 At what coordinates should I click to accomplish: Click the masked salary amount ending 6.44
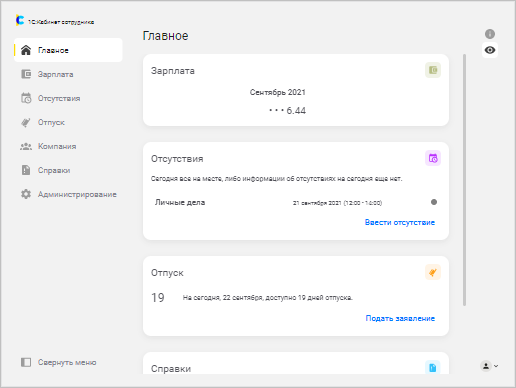pyautogui.click(x=287, y=110)
